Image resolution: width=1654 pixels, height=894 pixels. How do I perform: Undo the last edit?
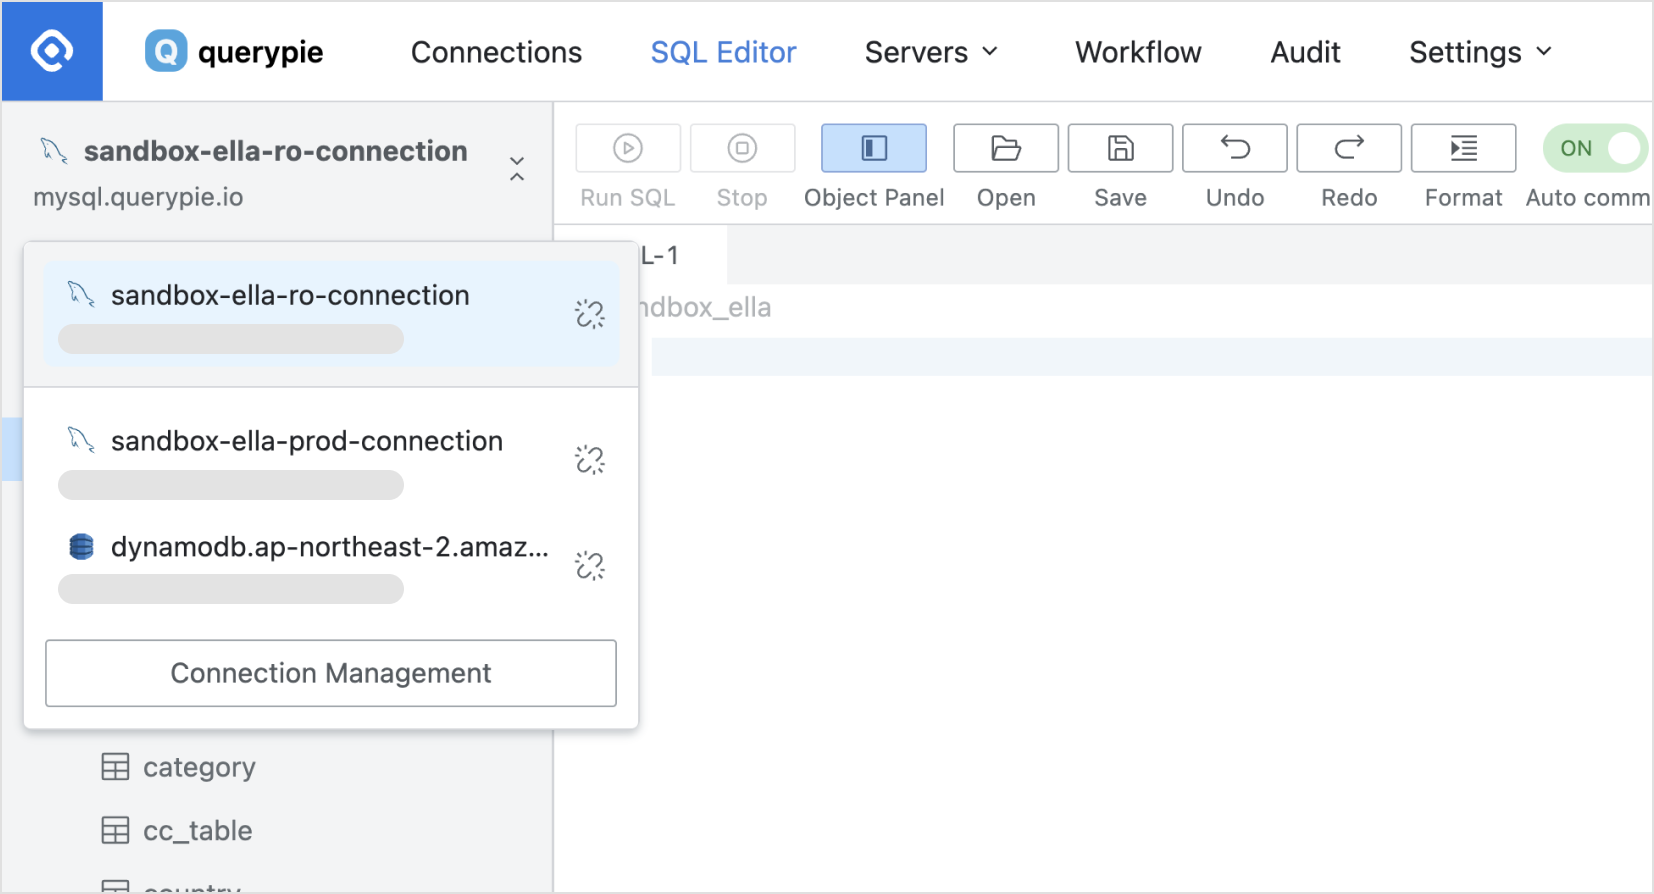pyautogui.click(x=1235, y=148)
